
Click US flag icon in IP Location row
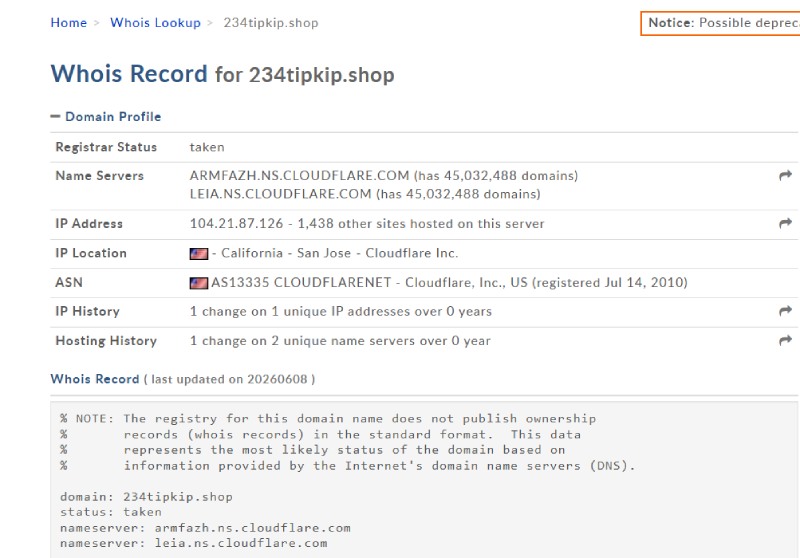198,253
